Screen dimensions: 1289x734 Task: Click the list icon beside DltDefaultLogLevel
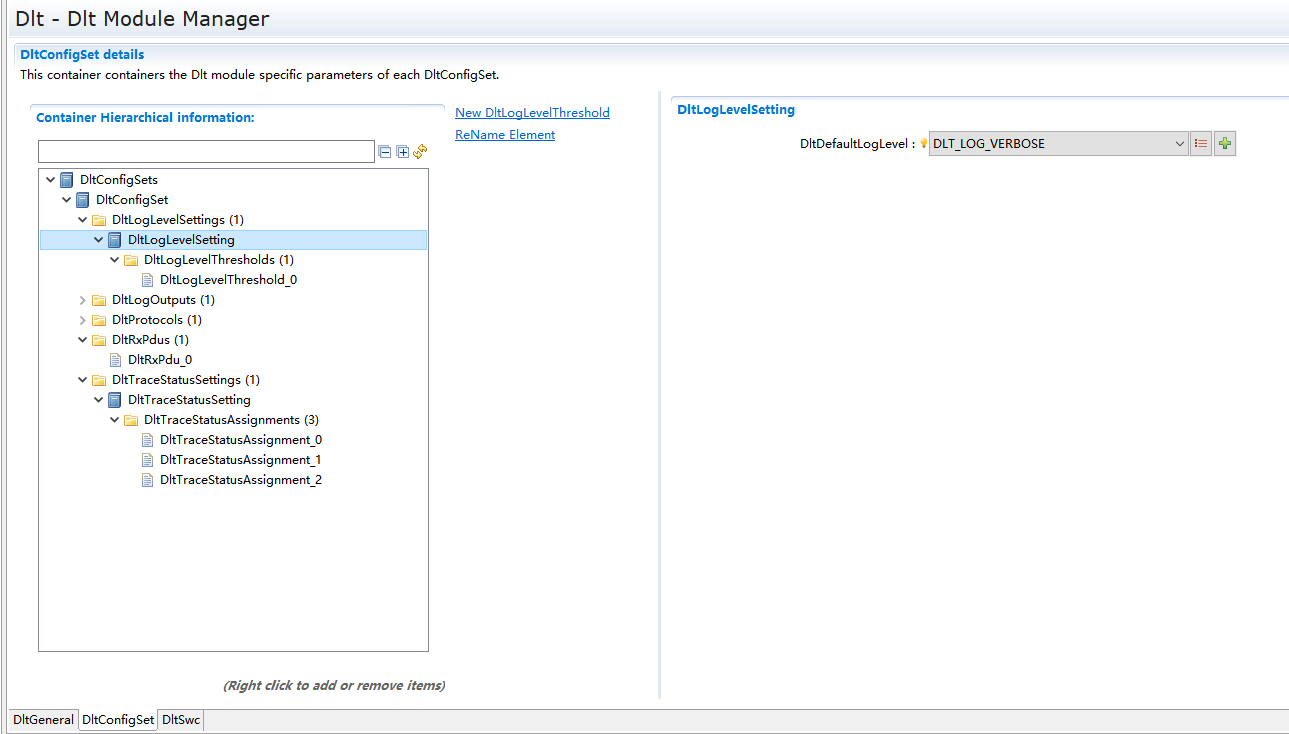[x=1201, y=144]
